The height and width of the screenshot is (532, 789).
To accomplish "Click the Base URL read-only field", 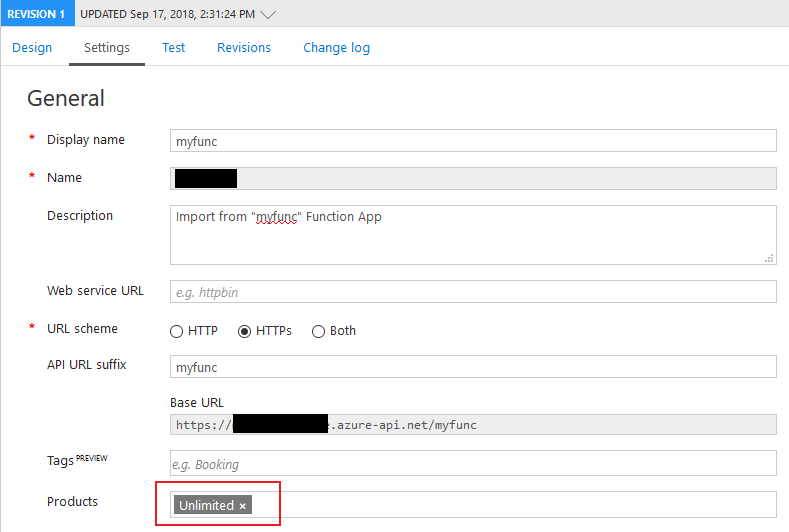I will pyautogui.click(x=473, y=425).
